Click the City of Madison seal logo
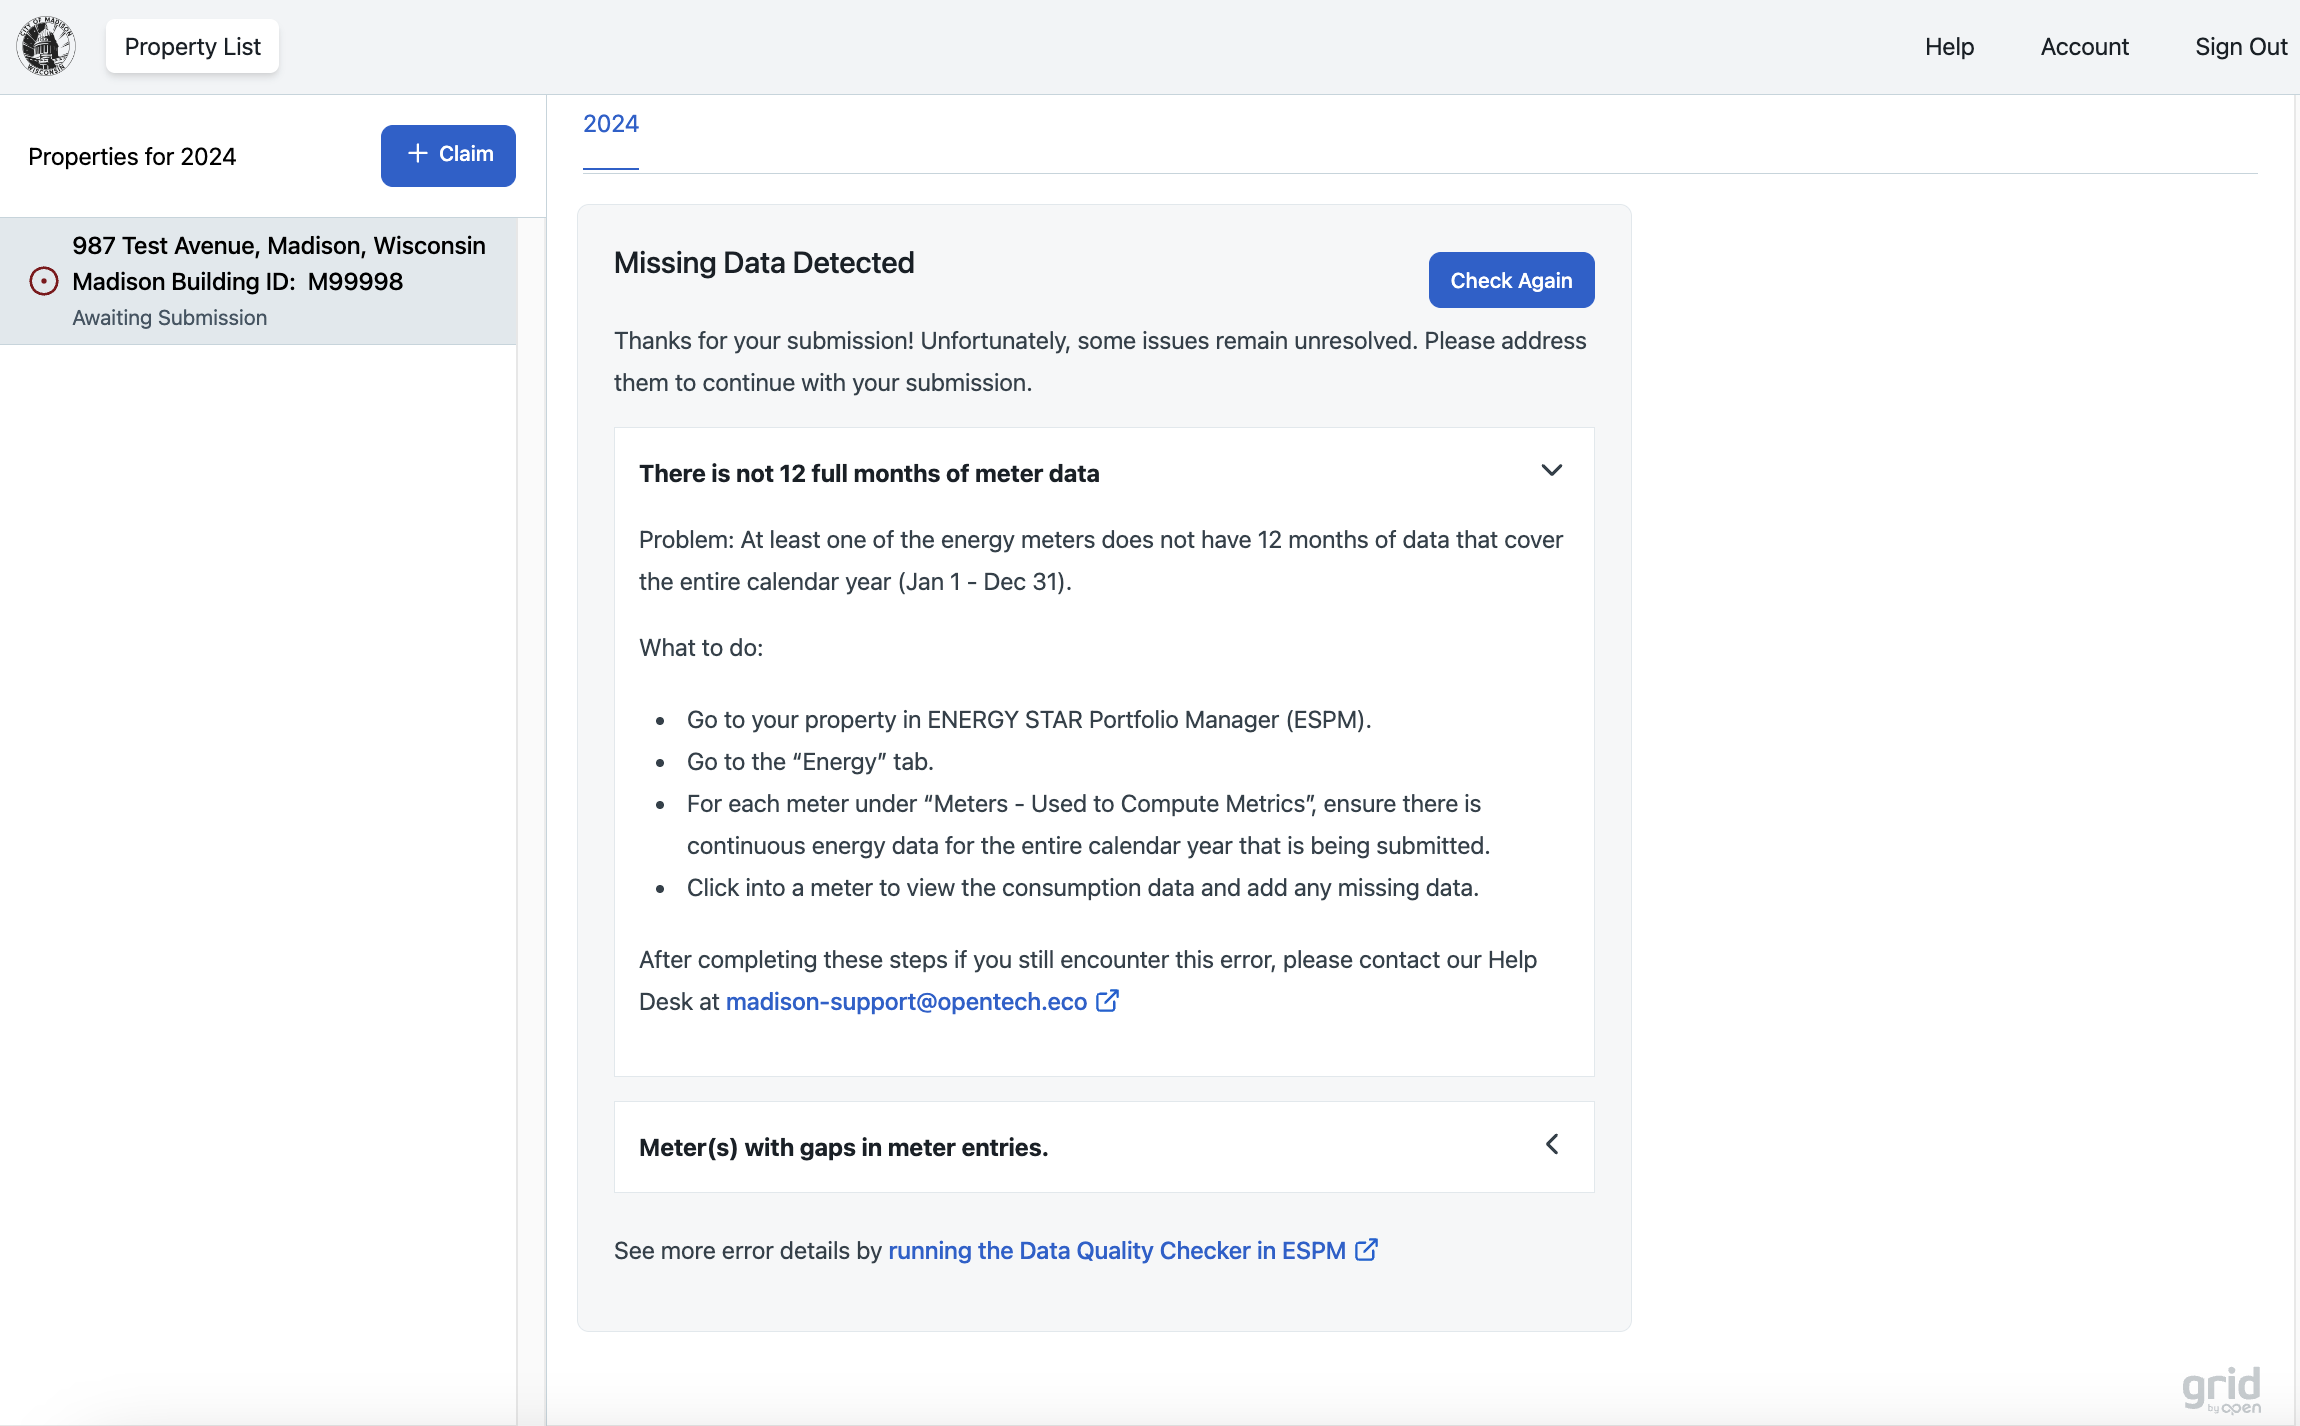The width and height of the screenshot is (2300, 1426). (x=46, y=46)
